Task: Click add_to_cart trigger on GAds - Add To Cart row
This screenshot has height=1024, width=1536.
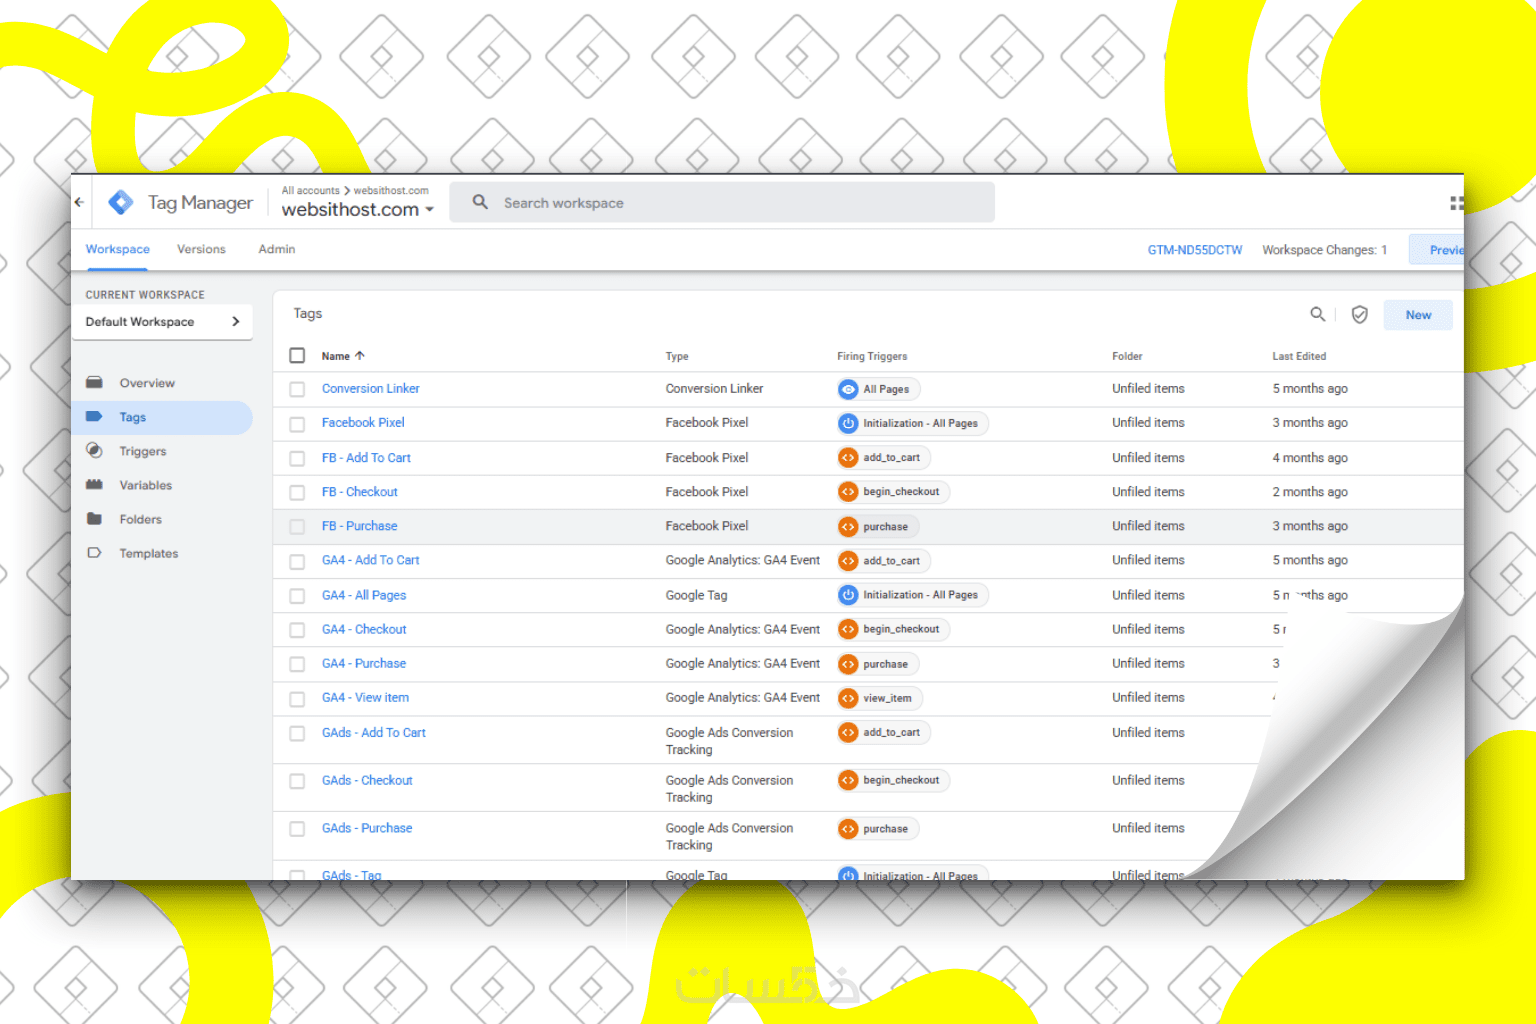Action: [884, 733]
